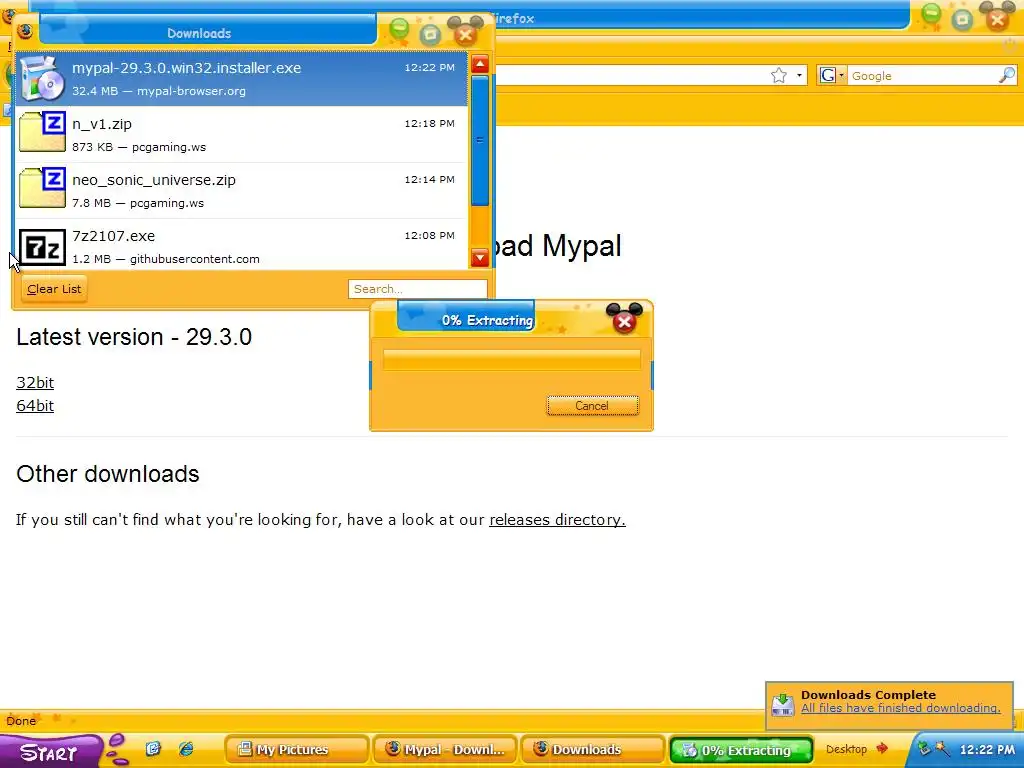1024x768 pixels.
Task: Click the Latest version - 29.3.0 heading
Action: [134, 337]
